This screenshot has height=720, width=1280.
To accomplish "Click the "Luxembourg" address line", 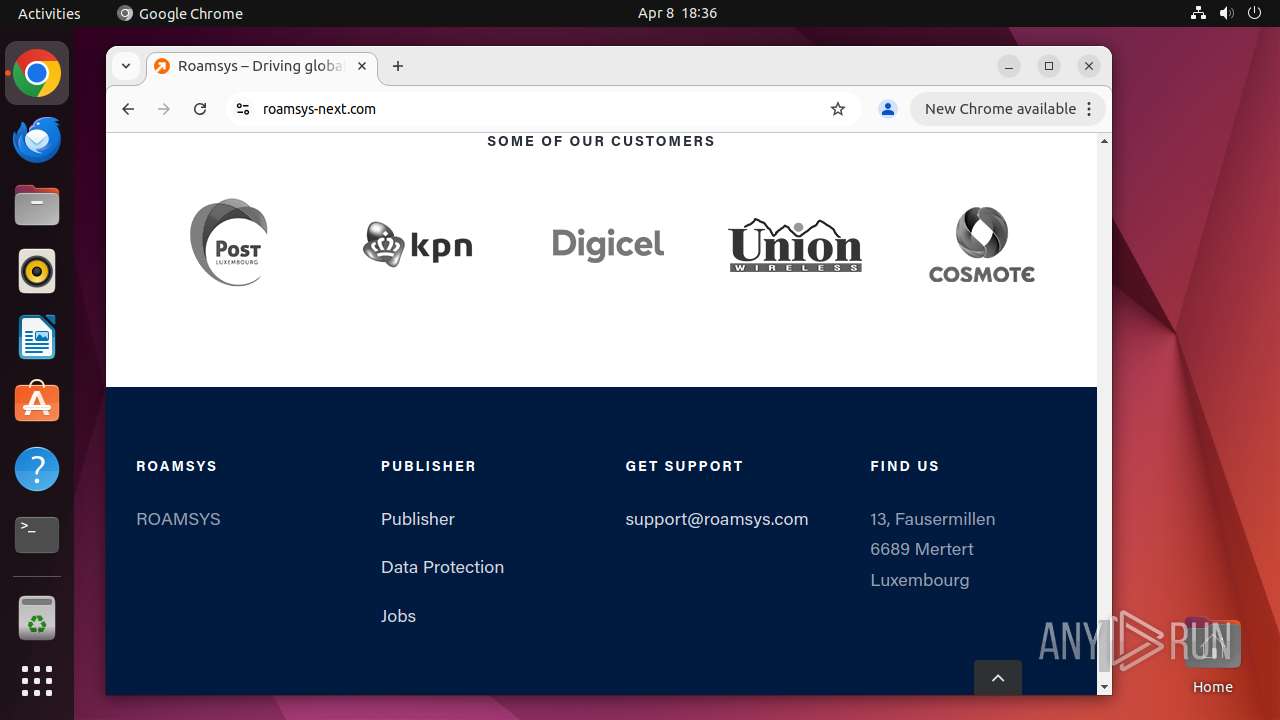I will [920, 580].
